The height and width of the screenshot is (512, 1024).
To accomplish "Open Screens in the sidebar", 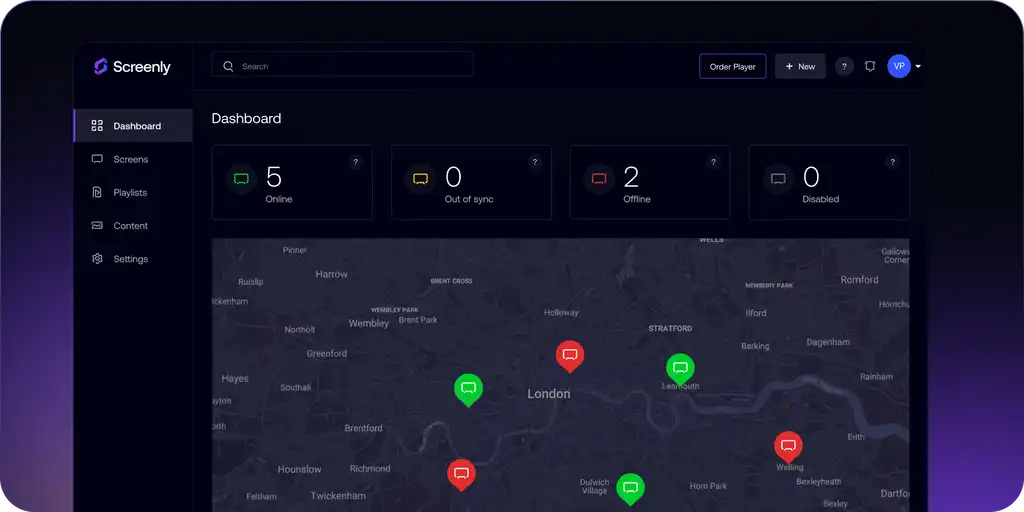I will [133, 159].
